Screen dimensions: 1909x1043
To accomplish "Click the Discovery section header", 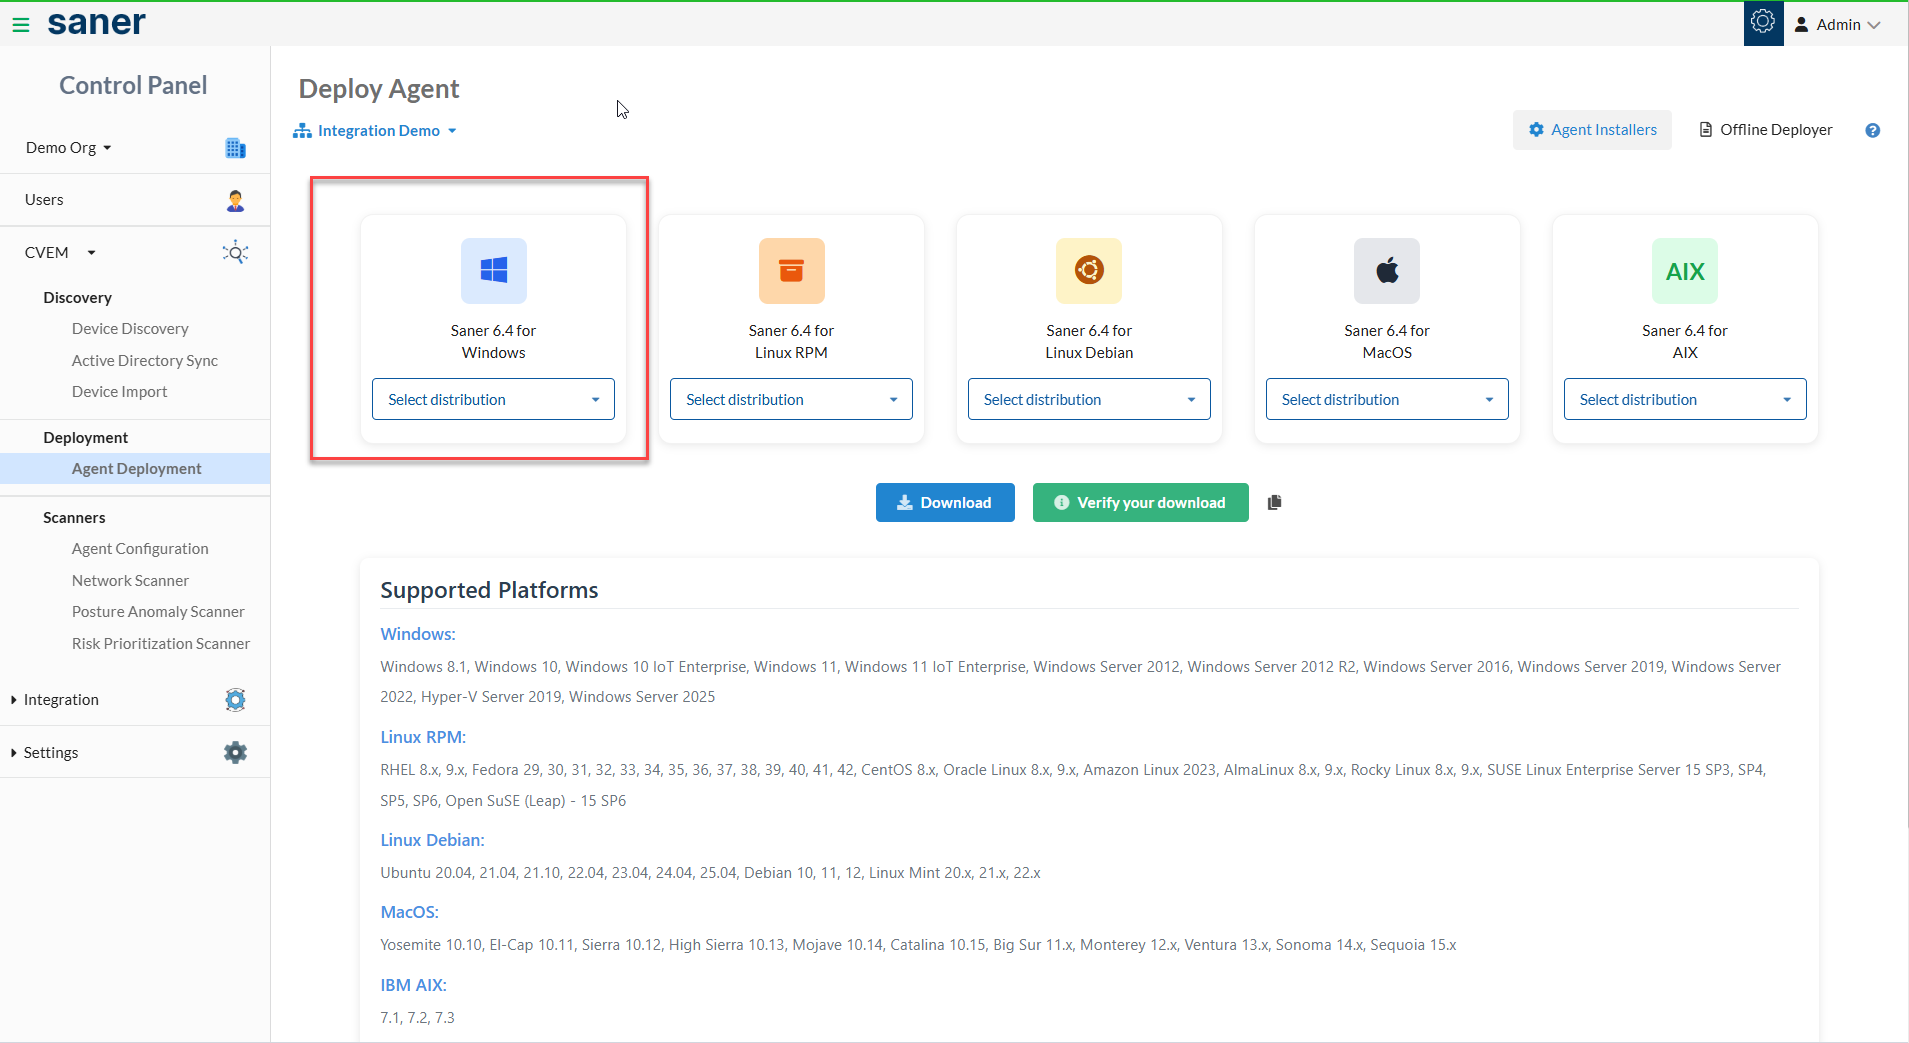I will click(77, 298).
